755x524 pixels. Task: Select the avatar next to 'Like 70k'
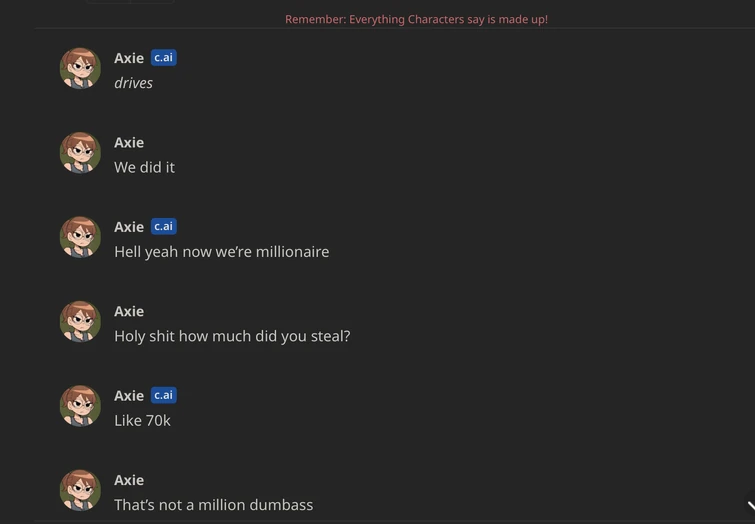coord(80,407)
